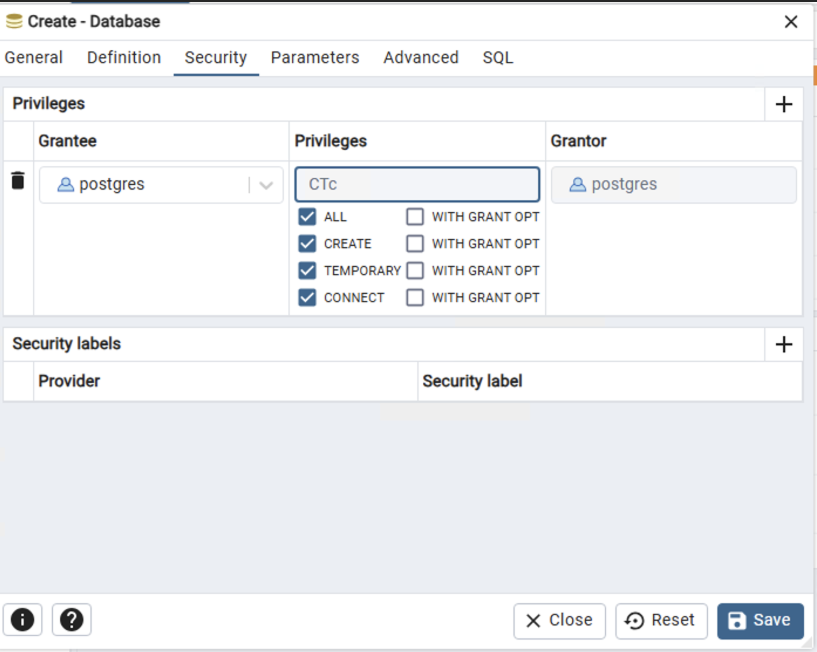817x652 pixels.
Task: Uncheck the ALL privilege checkbox
Action: [x=307, y=217]
